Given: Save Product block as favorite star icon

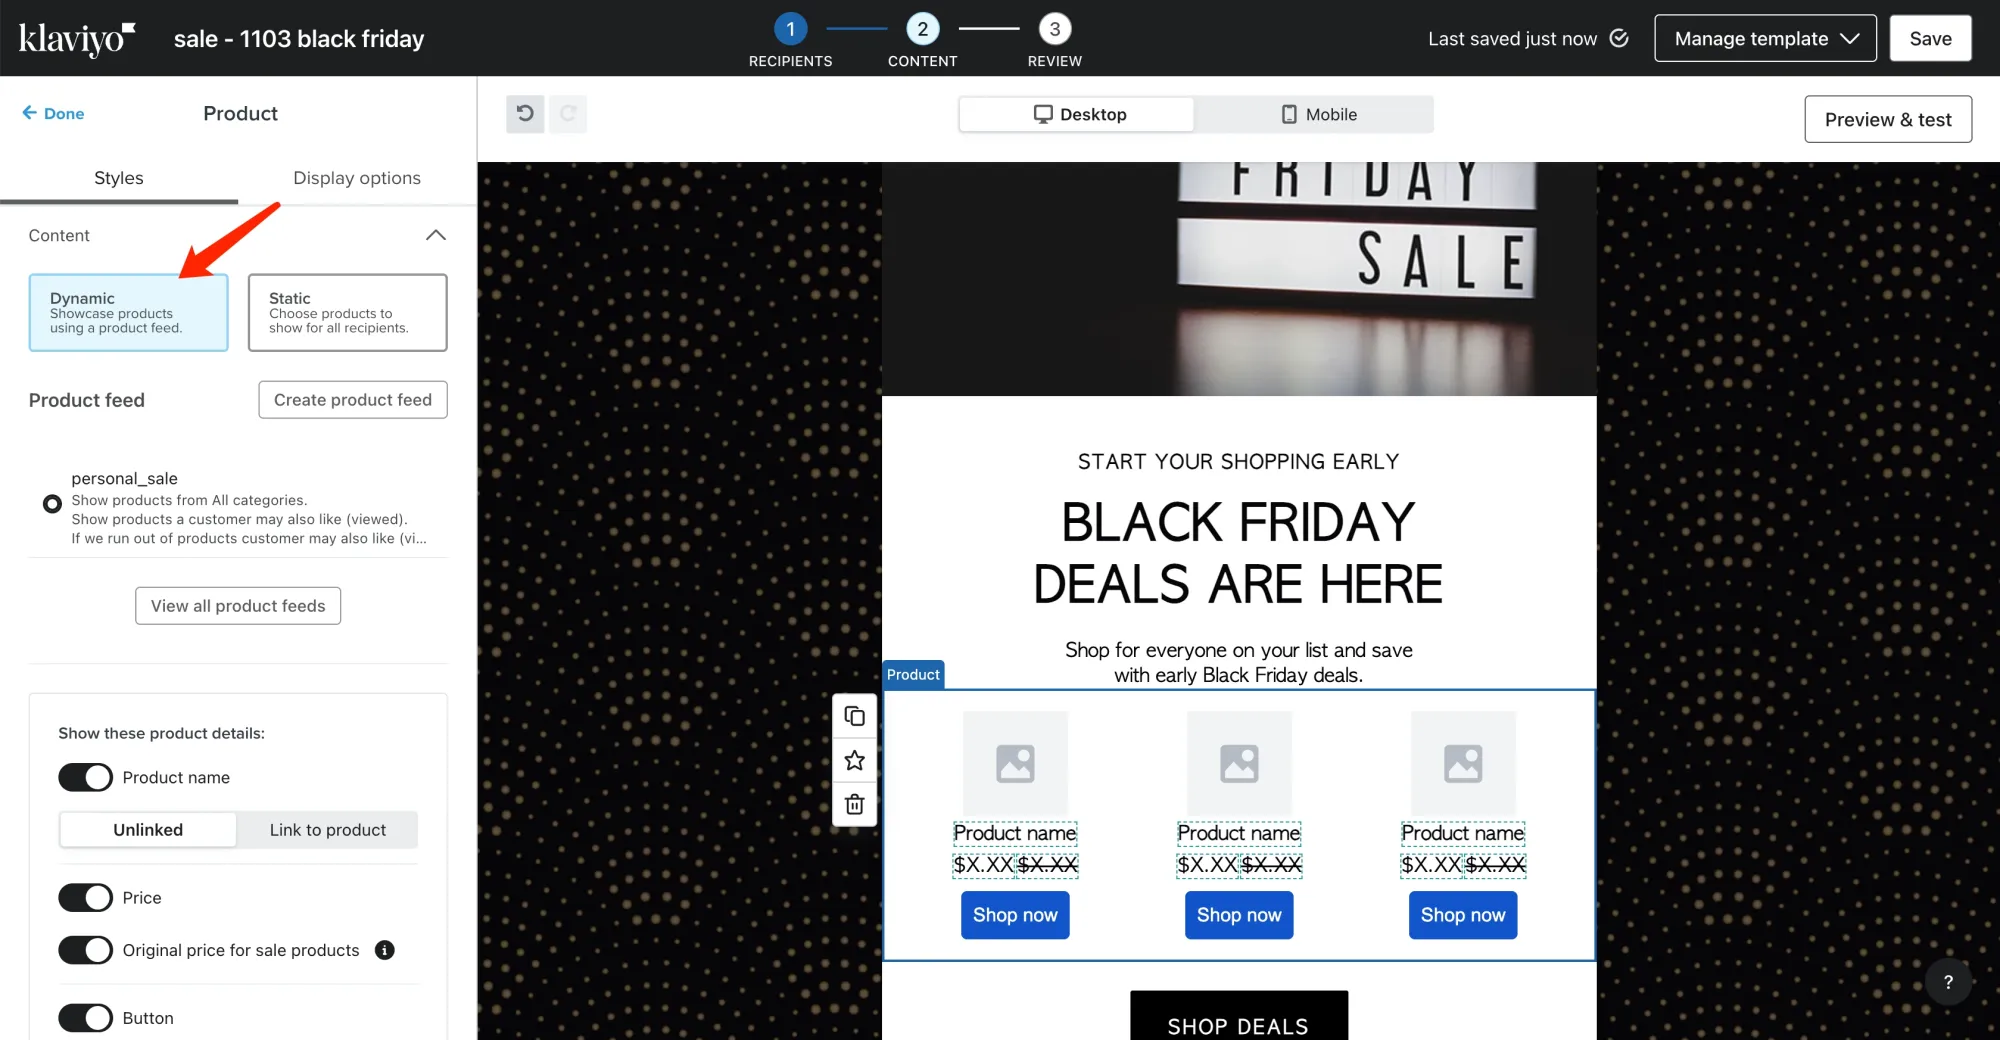Looking at the screenshot, I should coord(855,760).
